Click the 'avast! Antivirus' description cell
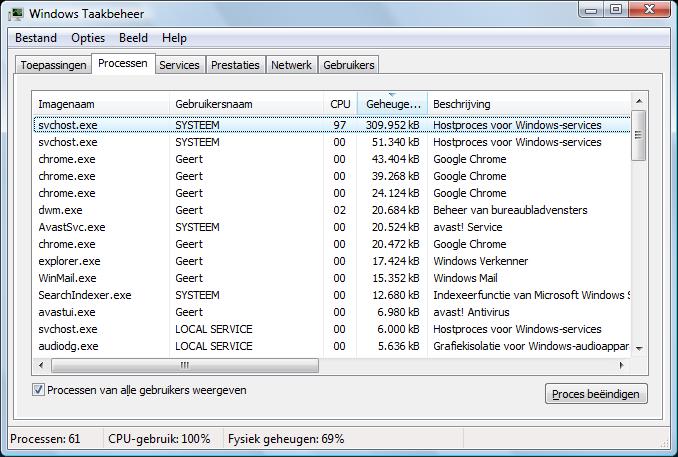 click(x=471, y=312)
